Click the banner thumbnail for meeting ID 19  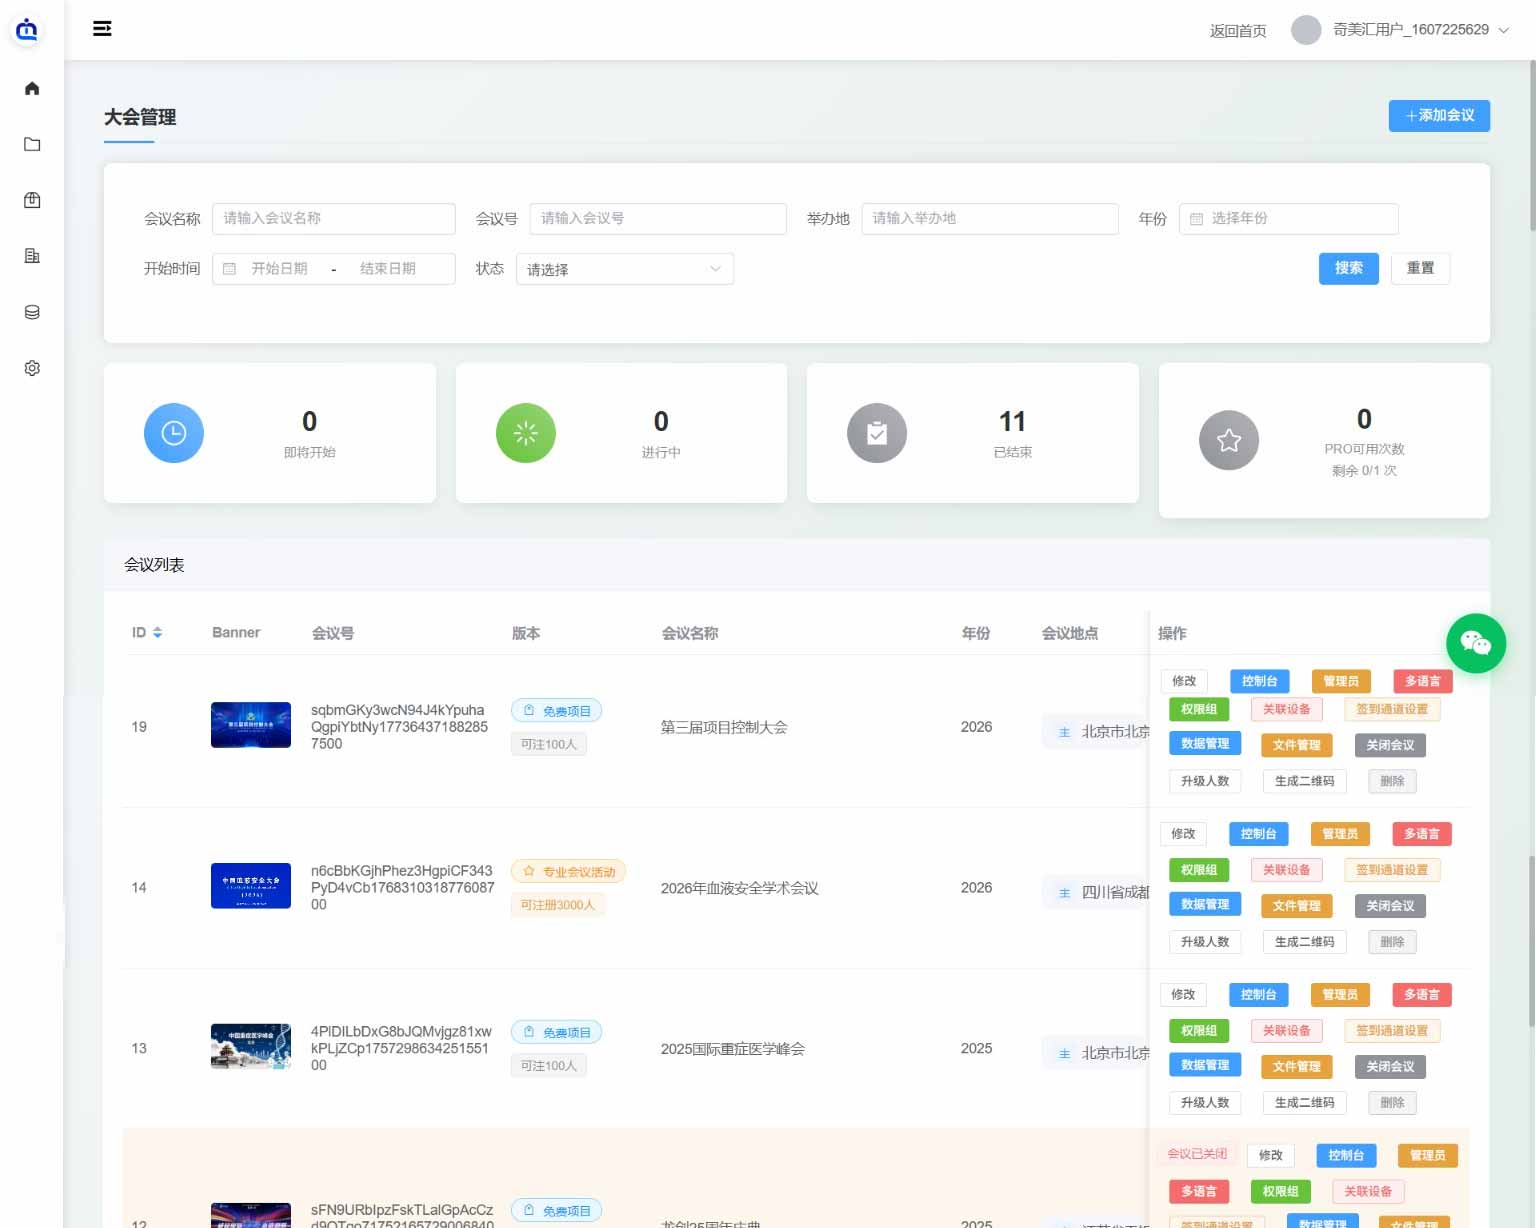point(251,725)
